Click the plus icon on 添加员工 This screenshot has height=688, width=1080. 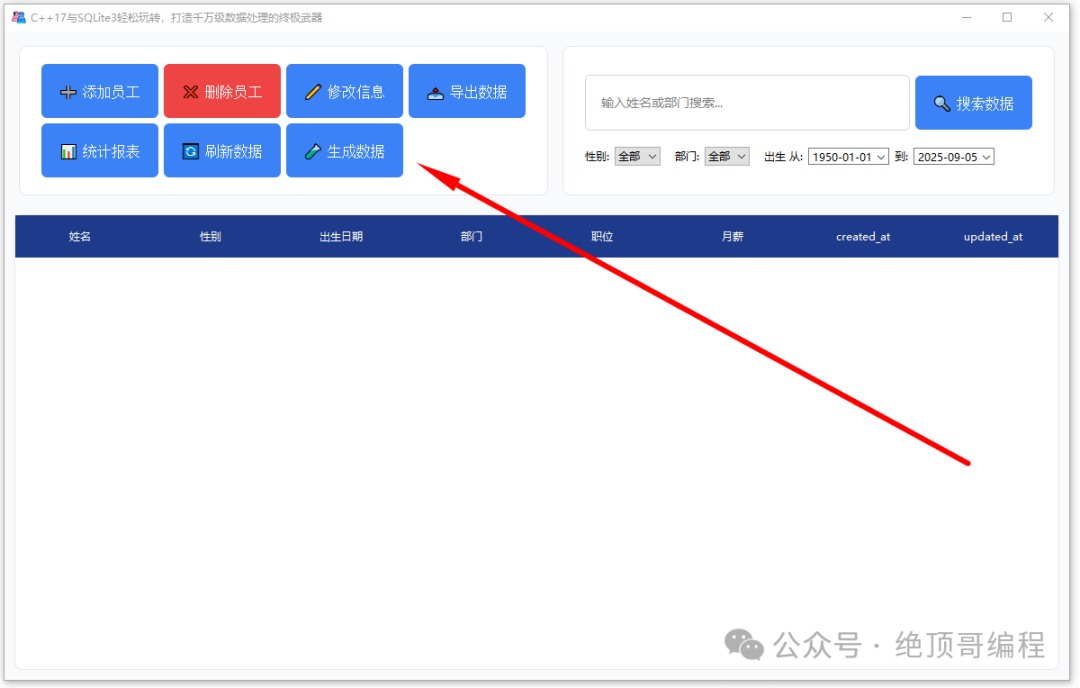click(x=68, y=92)
